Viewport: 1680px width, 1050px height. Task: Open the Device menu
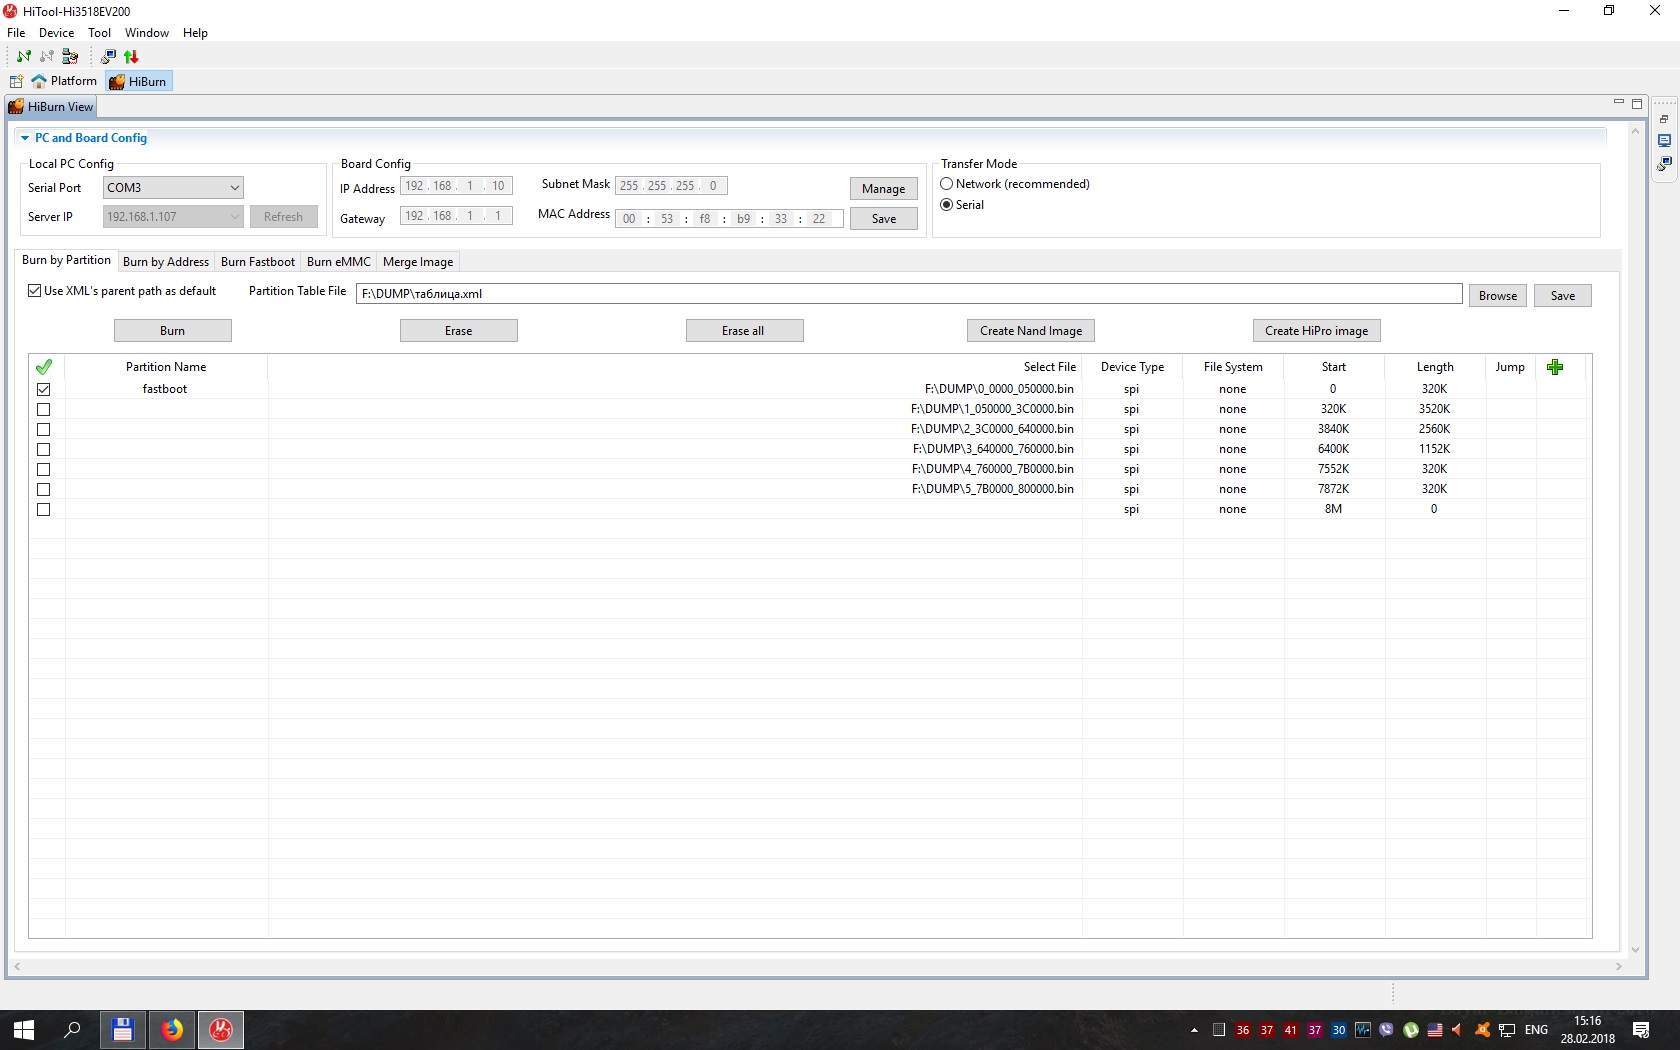click(56, 33)
